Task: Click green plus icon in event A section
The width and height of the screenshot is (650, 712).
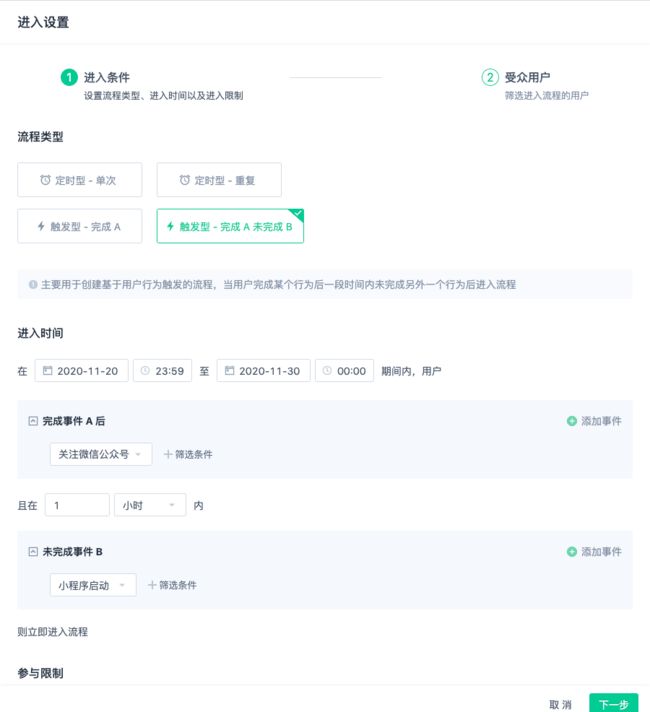Action: coord(572,421)
